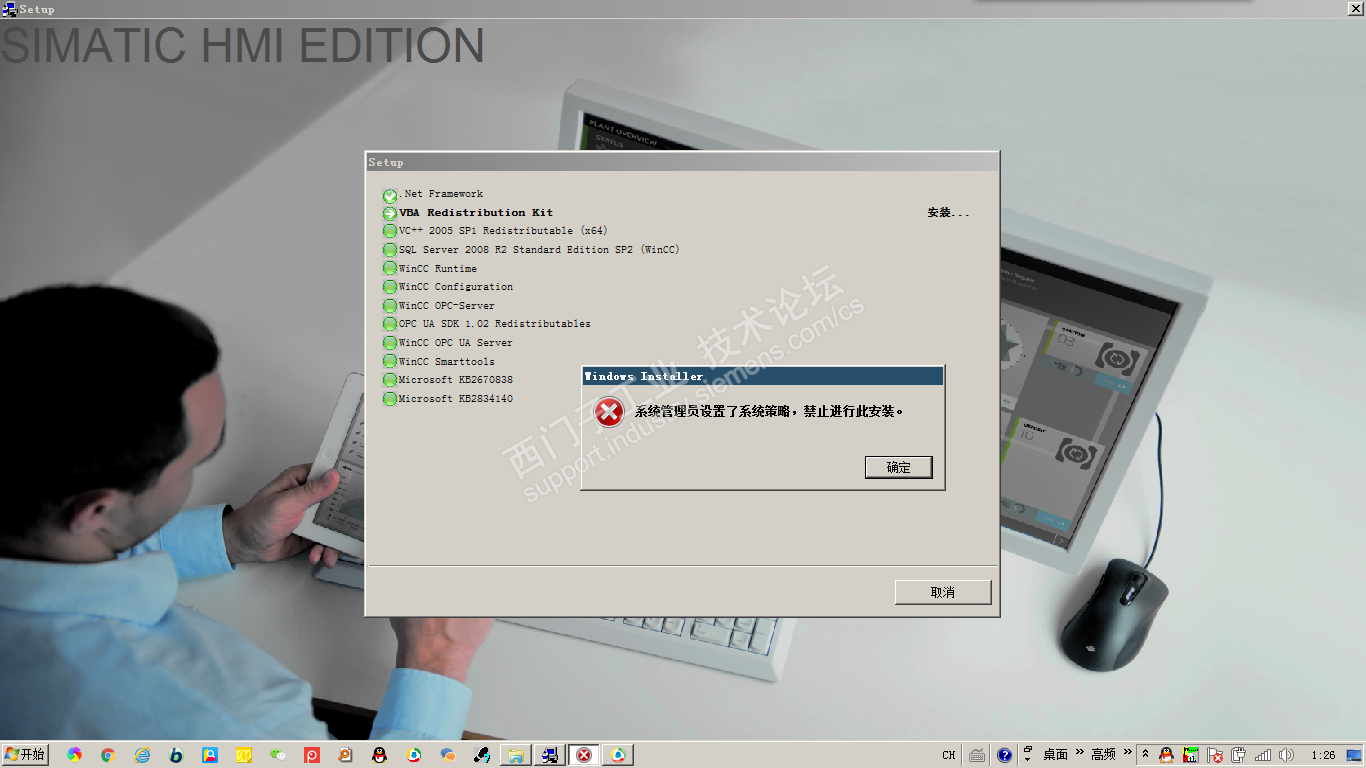This screenshot has height=768, width=1366.
Task: Click the 取消 button in Setup window
Action: pos(943,592)
